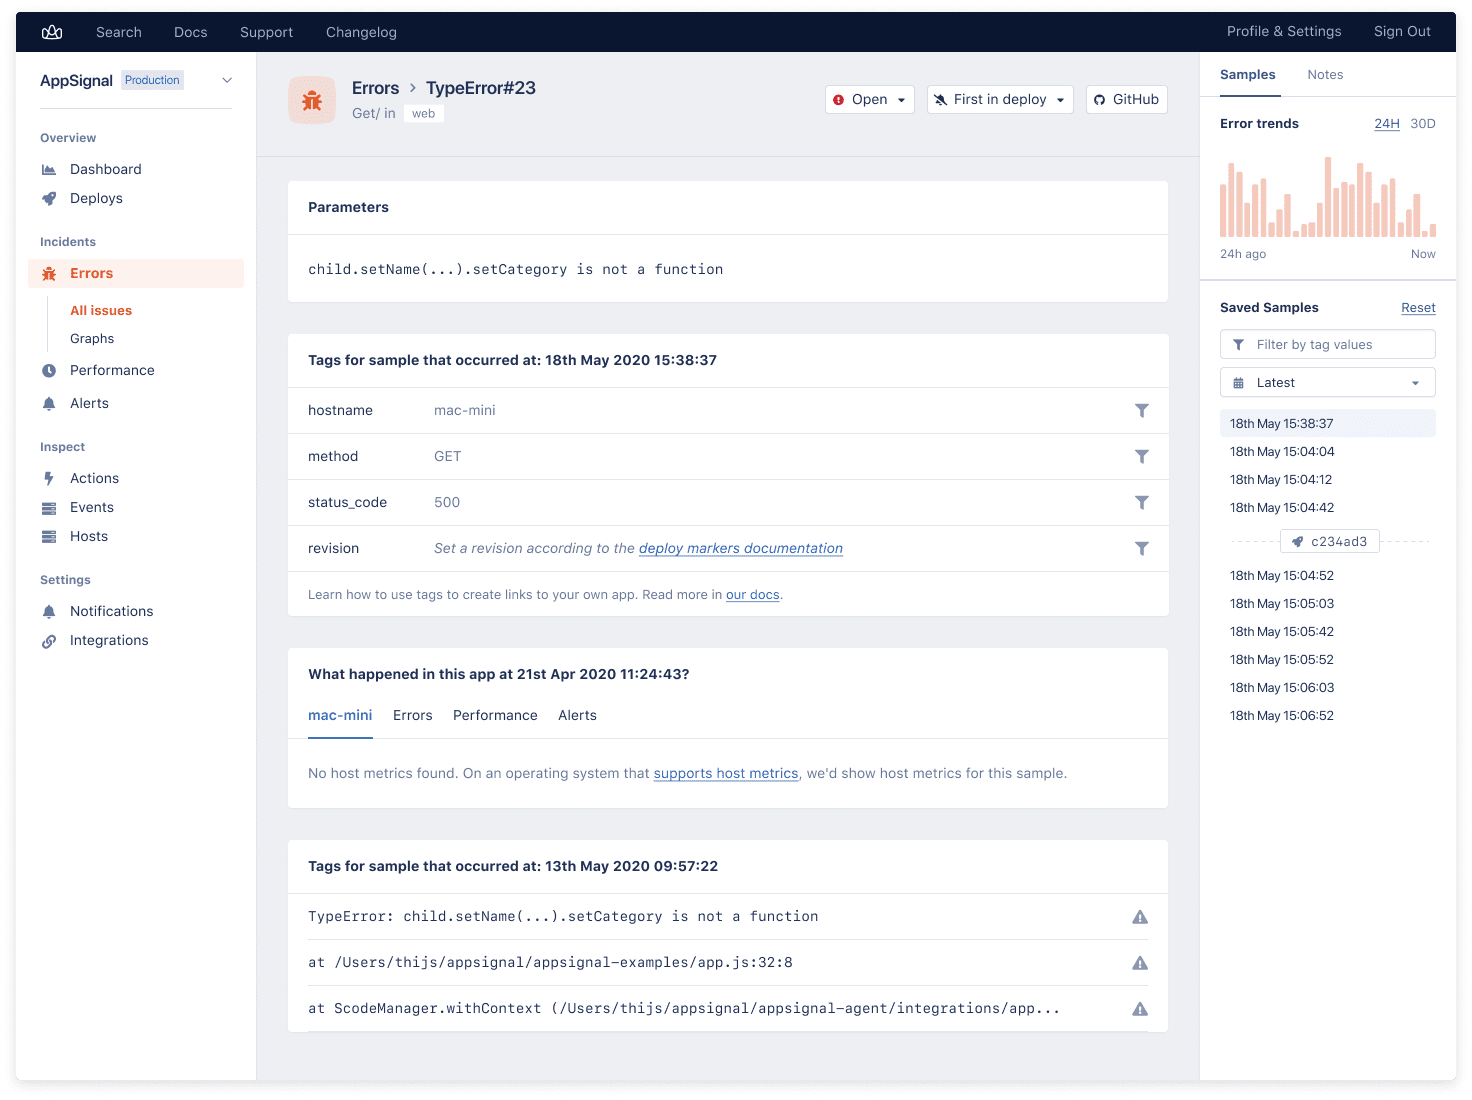Select sample 18th May 15:38:37
1472x1100 pixels.
point(1328,424)
